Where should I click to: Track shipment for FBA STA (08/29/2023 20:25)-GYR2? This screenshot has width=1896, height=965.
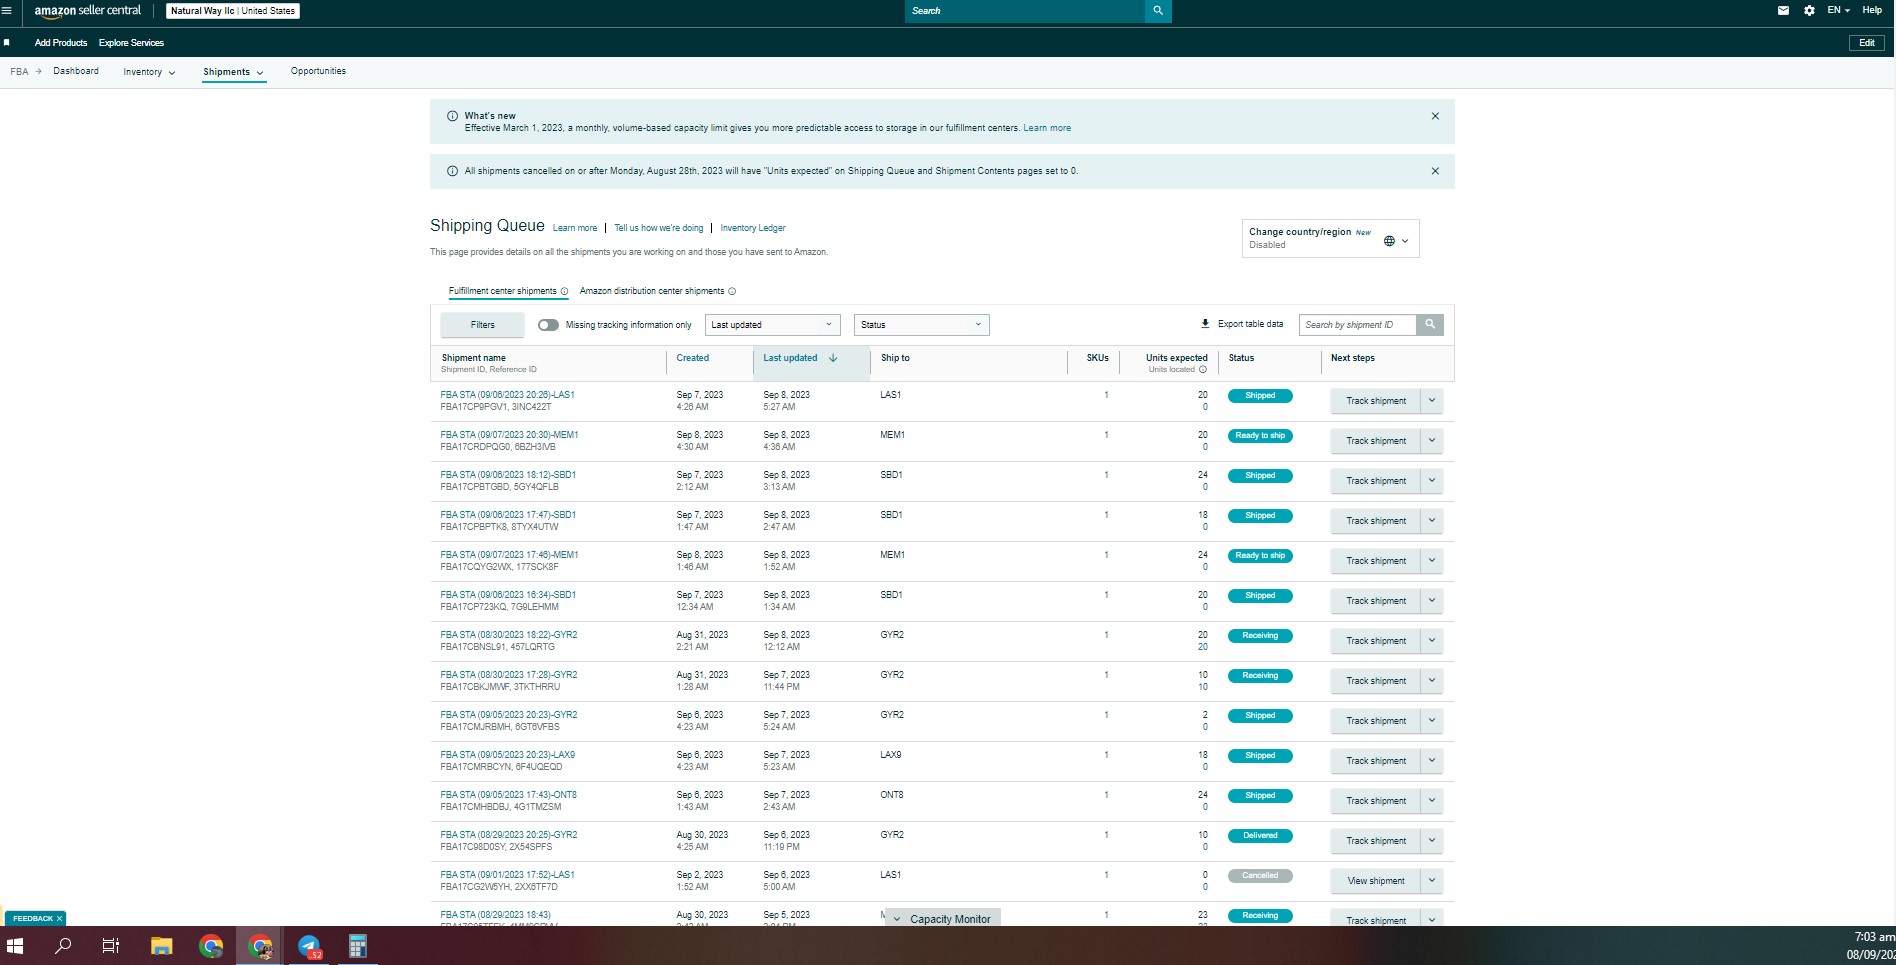(x=1376, y=841)
